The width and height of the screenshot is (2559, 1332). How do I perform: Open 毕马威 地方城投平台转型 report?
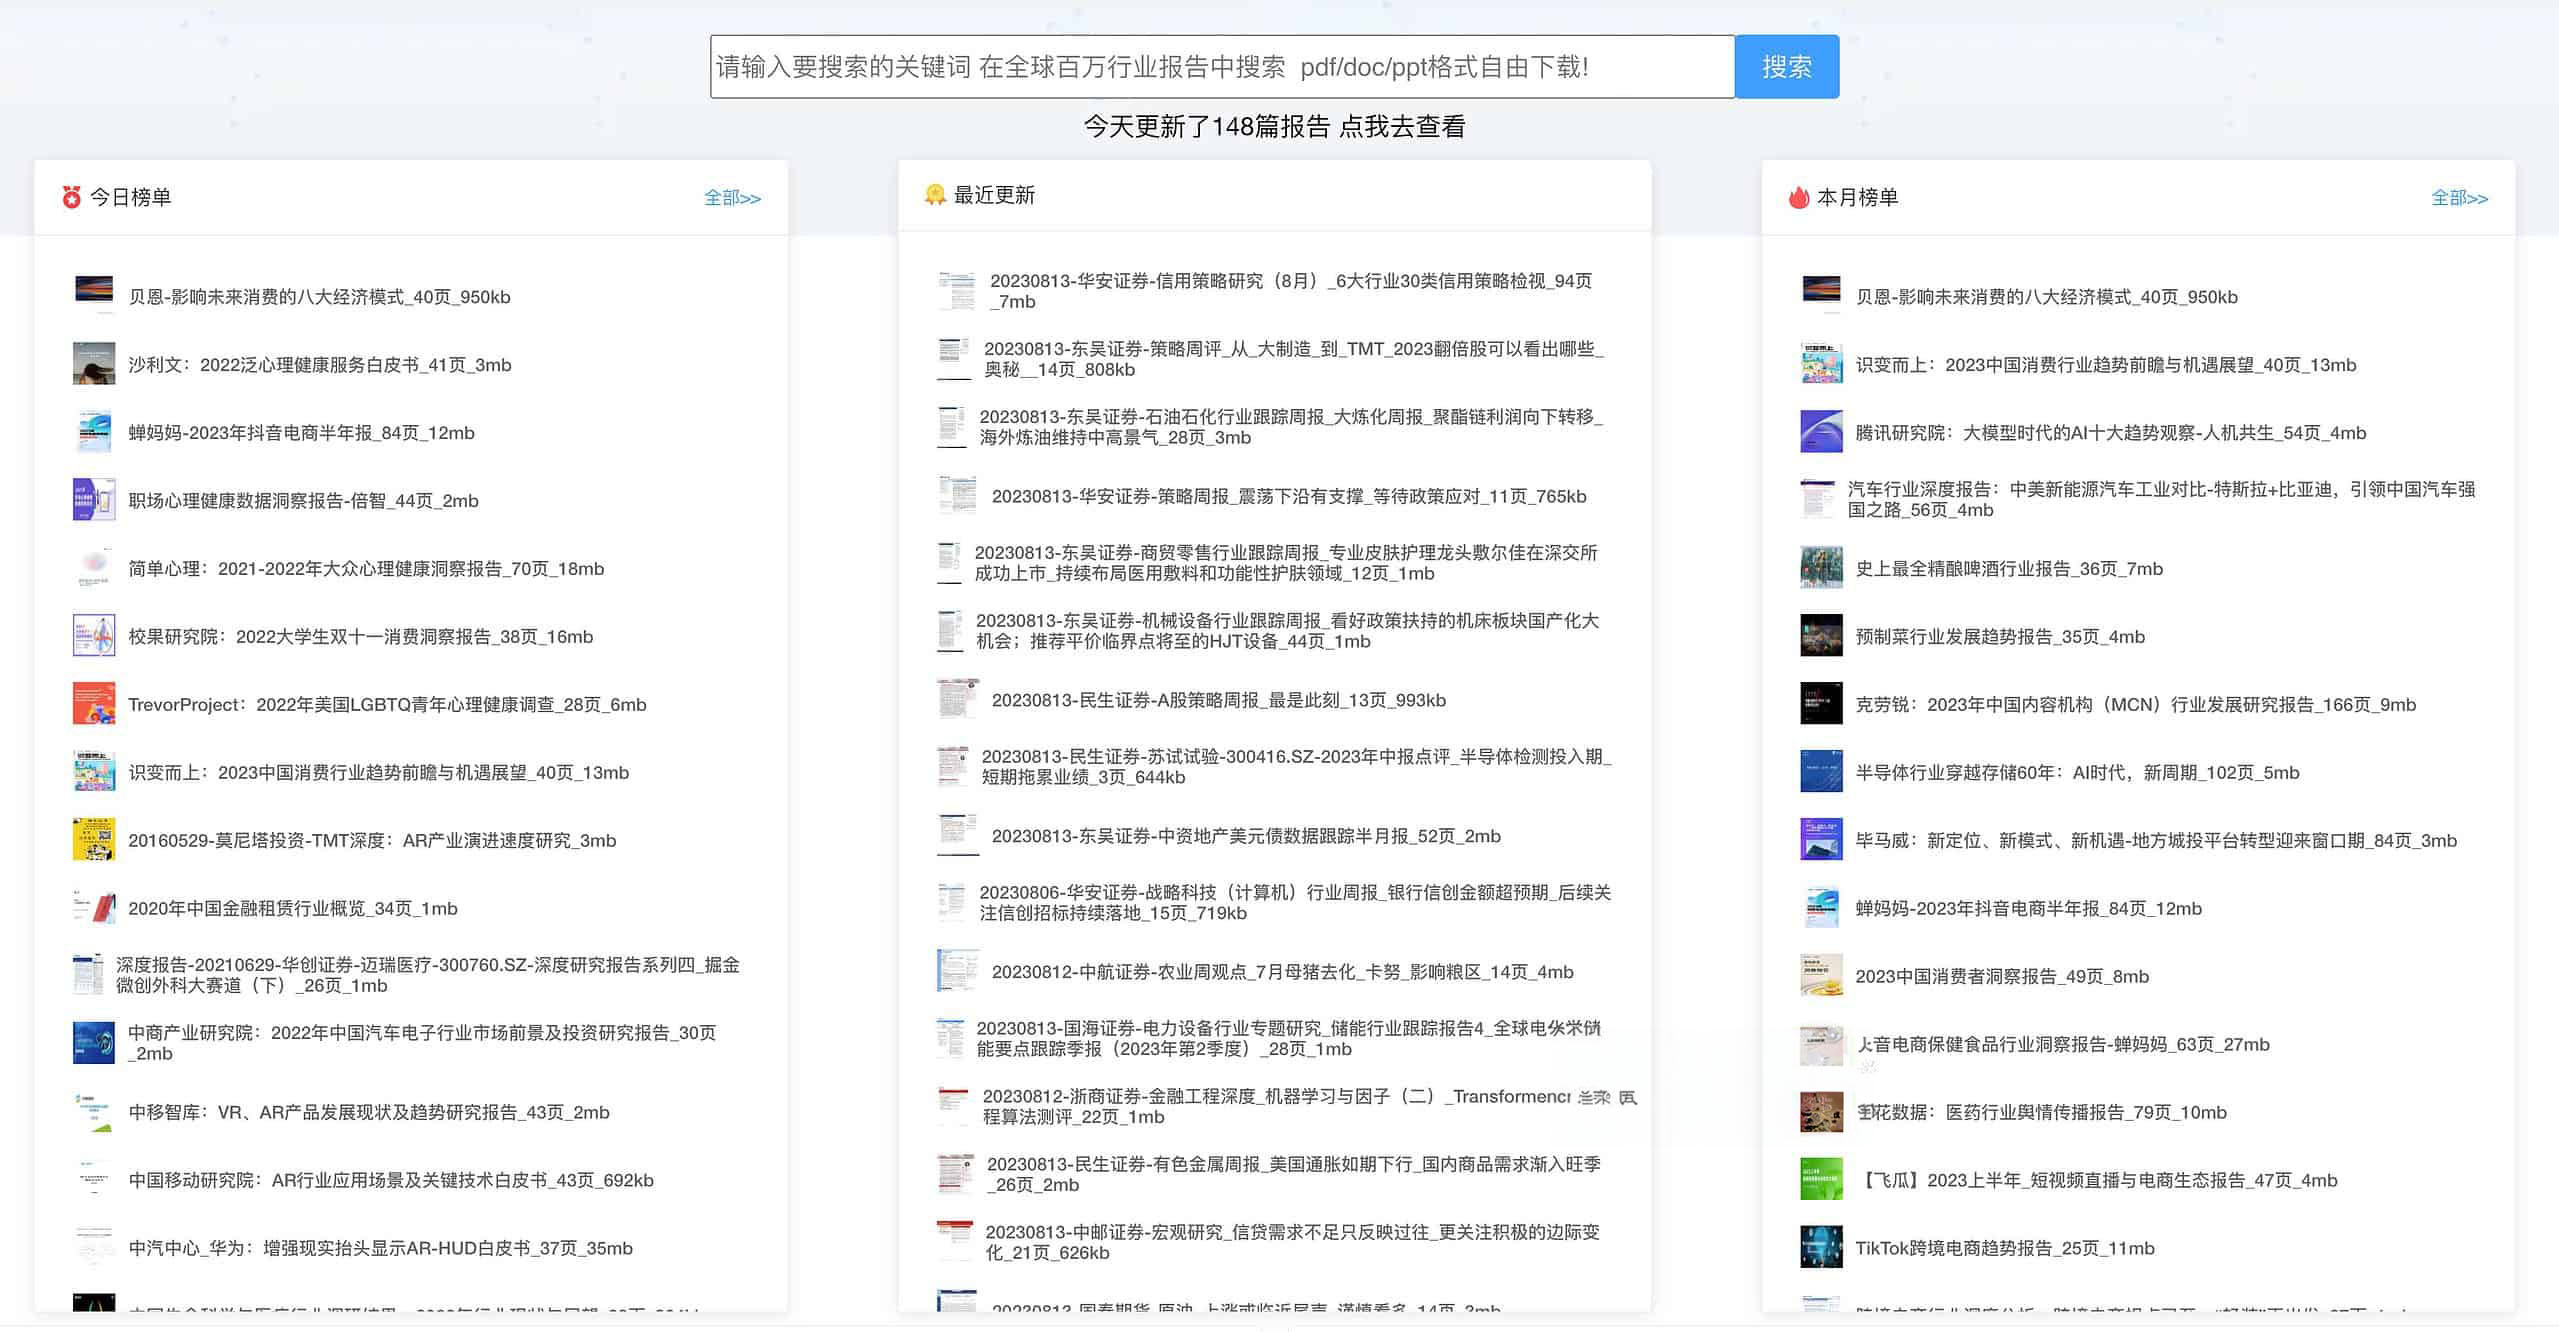(2156, 841)
